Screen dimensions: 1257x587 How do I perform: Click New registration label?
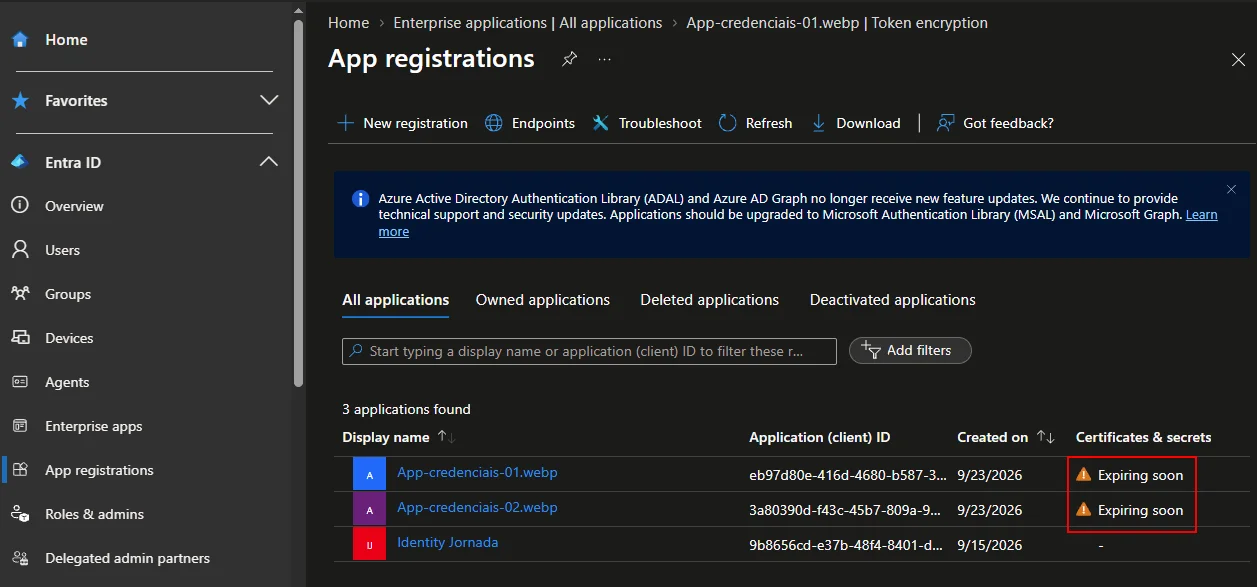pyautogui.click(x=415, y=123)
